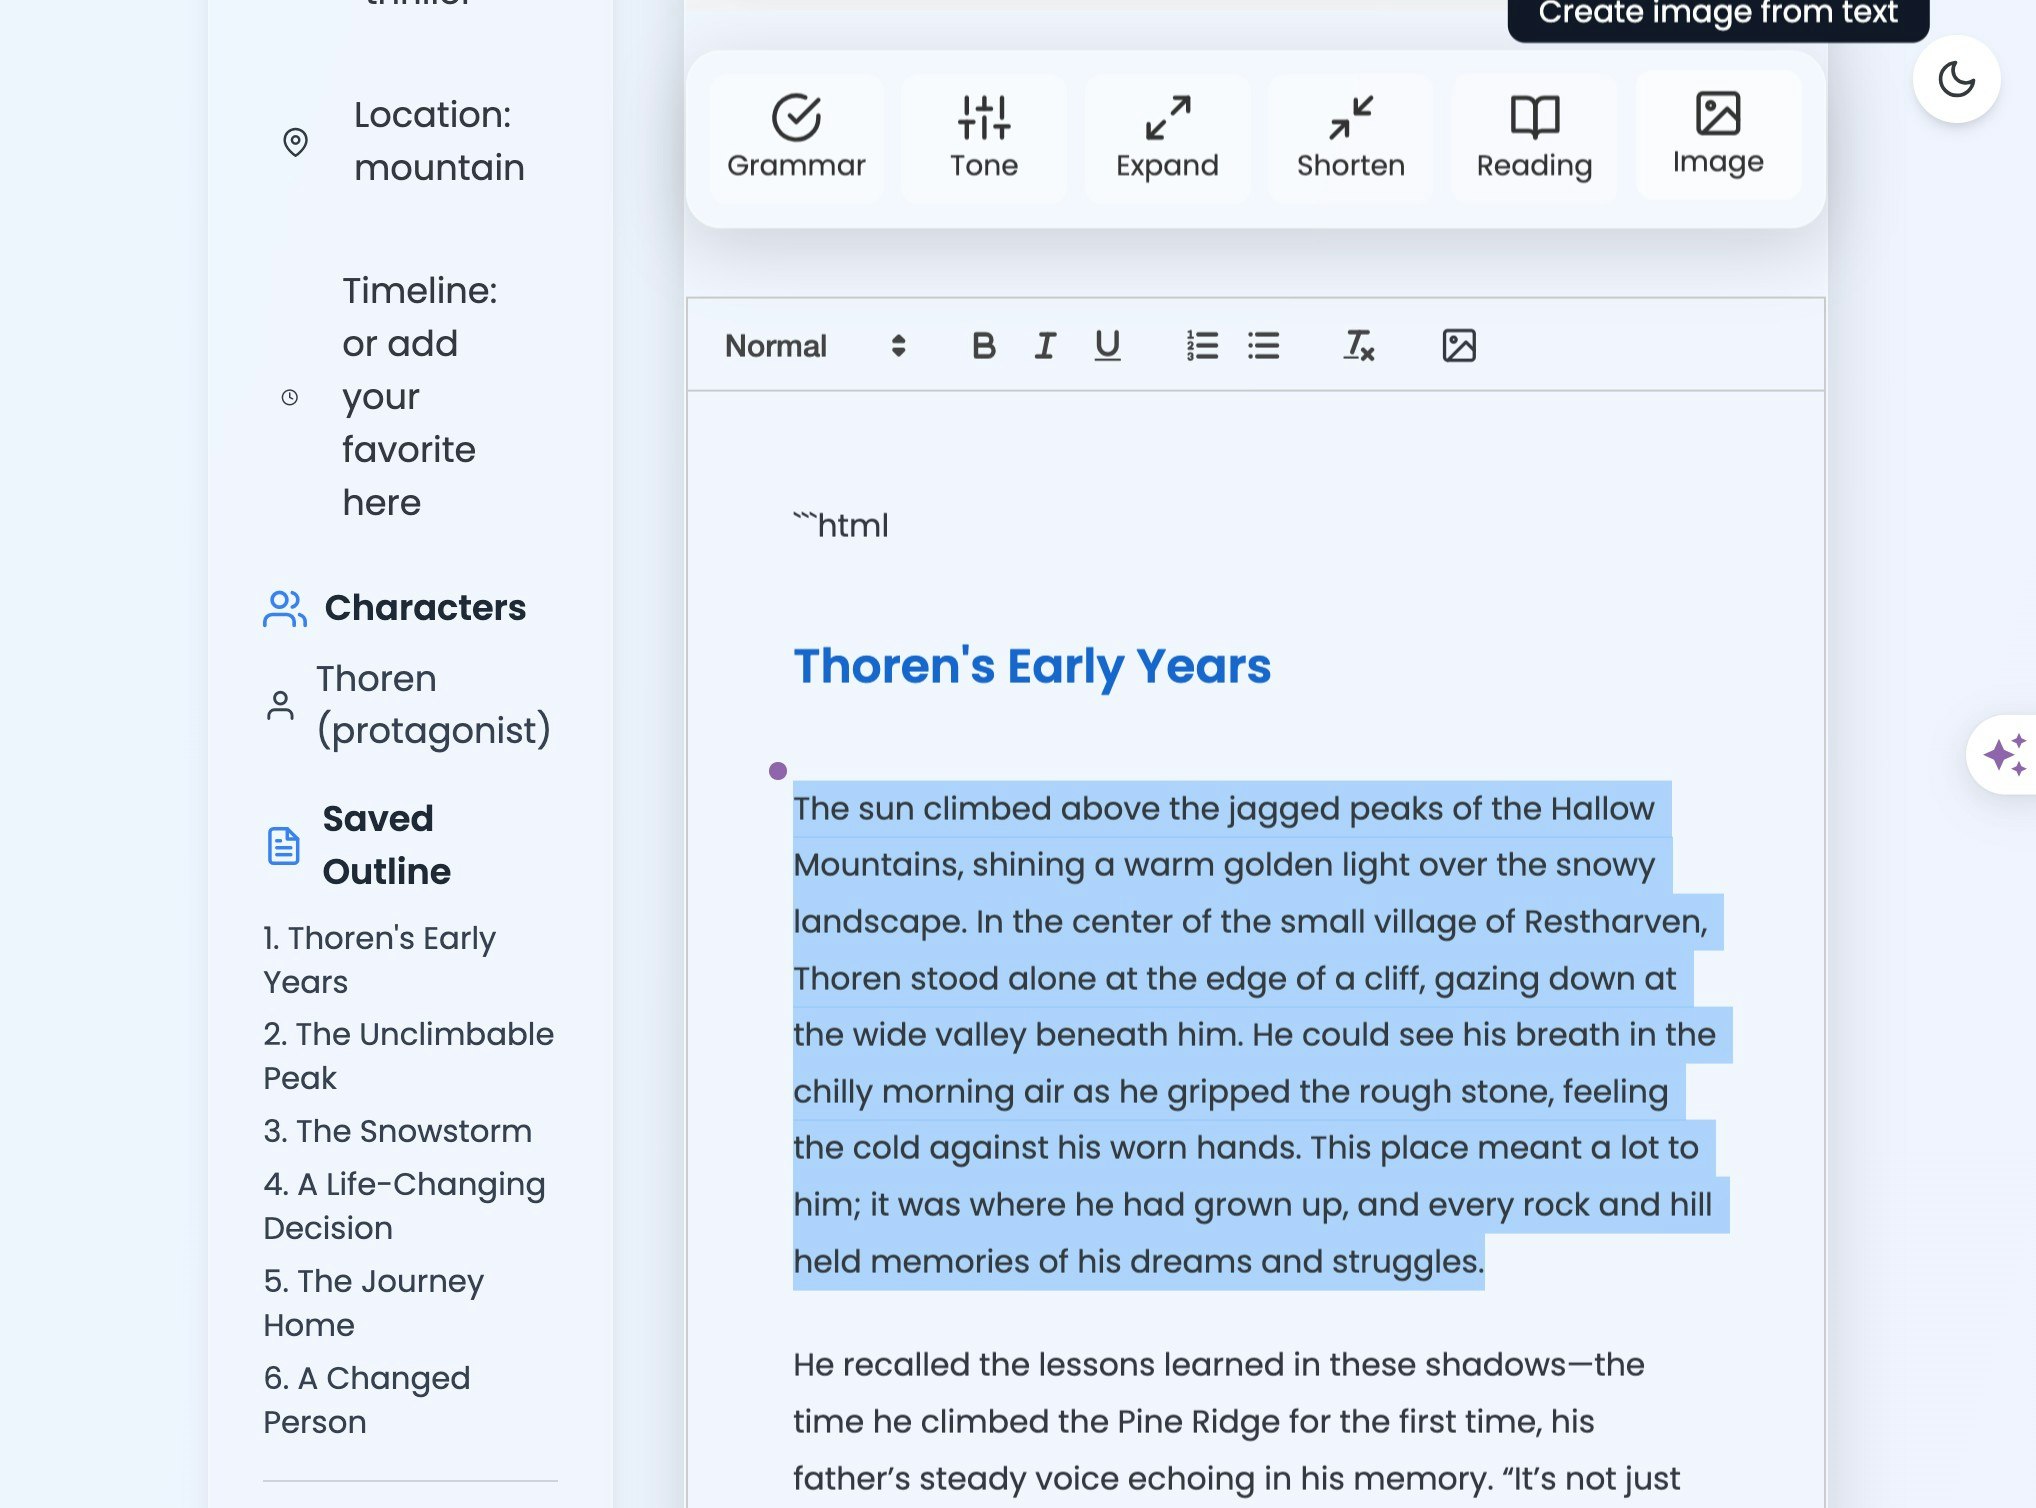Click the Expand text tool
This screenshot has width=2036, height=1508.
click(x=1167, y=138)
